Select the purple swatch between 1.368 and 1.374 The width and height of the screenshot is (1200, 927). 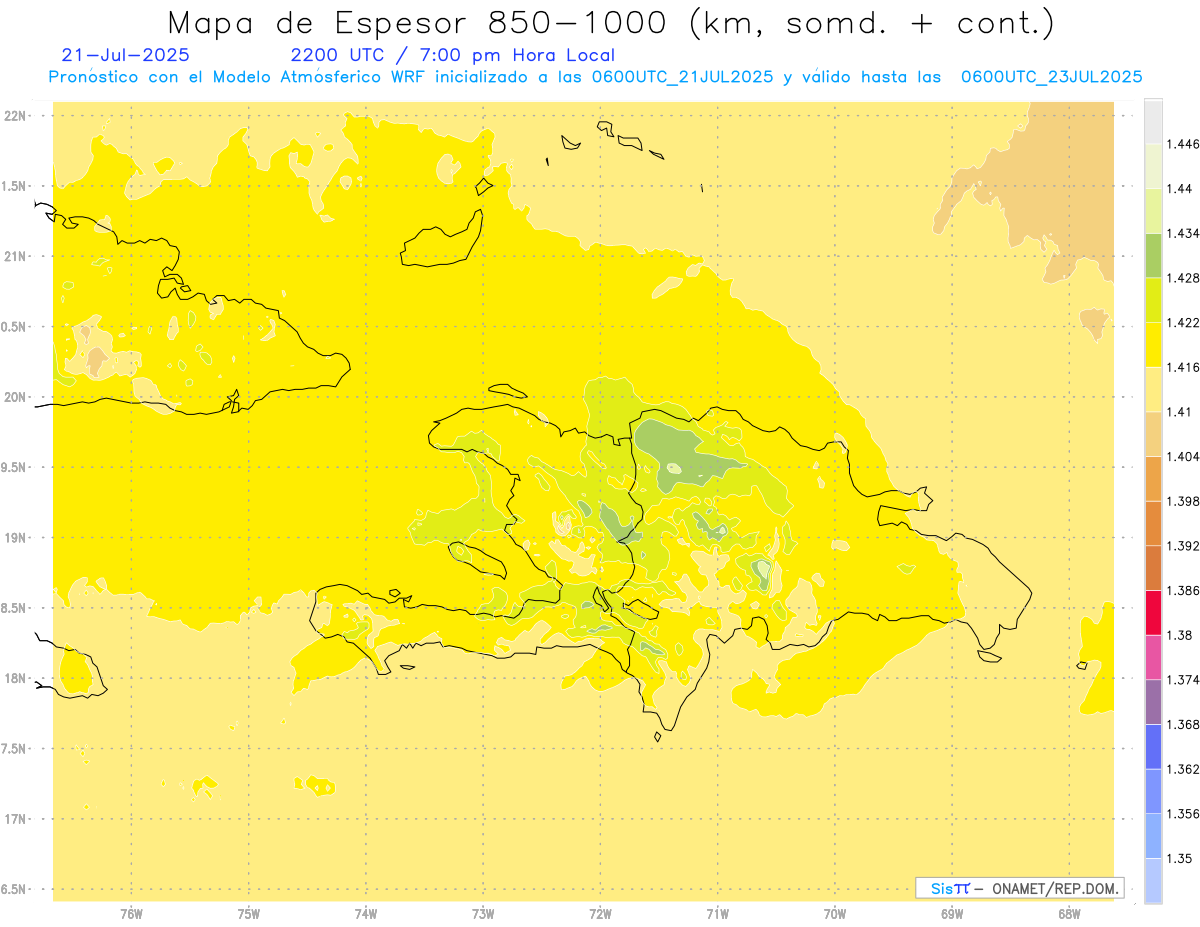pyautogui.click(x=1153, y=702)
